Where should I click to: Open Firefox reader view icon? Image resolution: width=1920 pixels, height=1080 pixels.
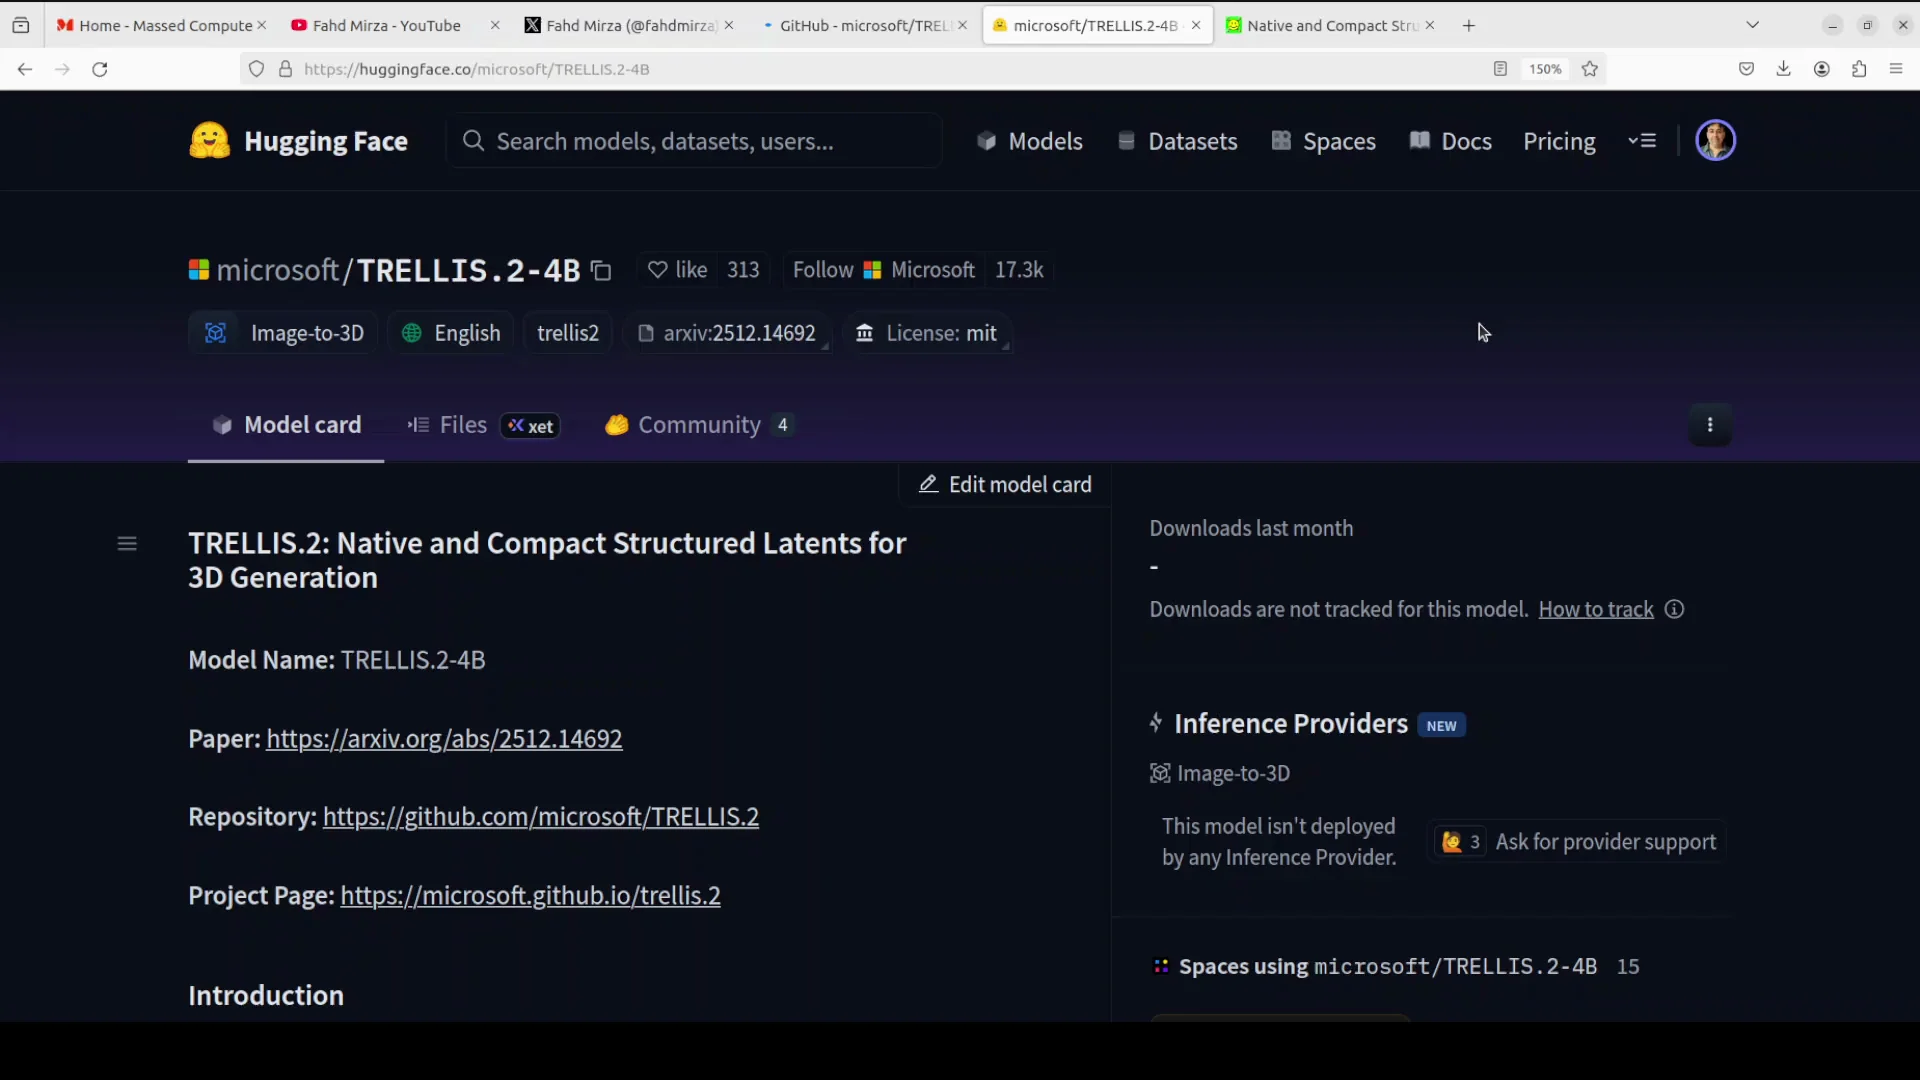1500,69
